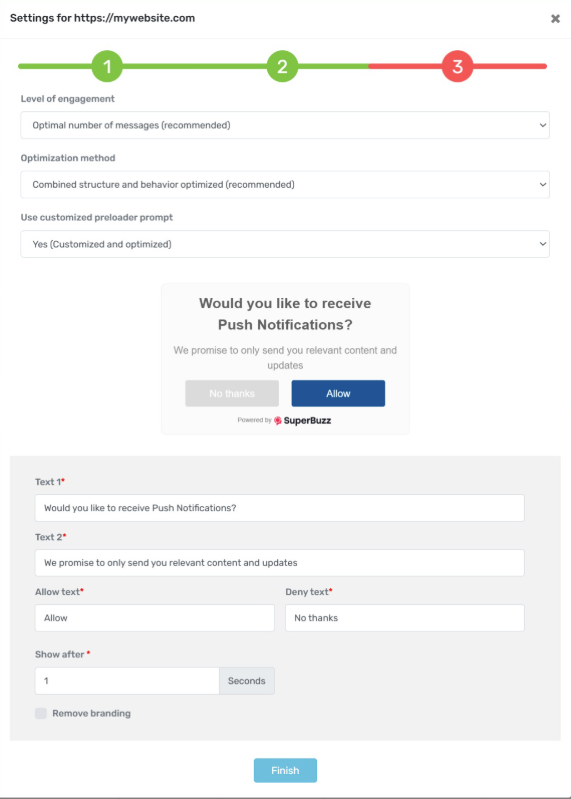Close the settings dialog with X icon
The width and height of the screenshot is (571, 799).
pyautogui.click(x=555, y=19)
